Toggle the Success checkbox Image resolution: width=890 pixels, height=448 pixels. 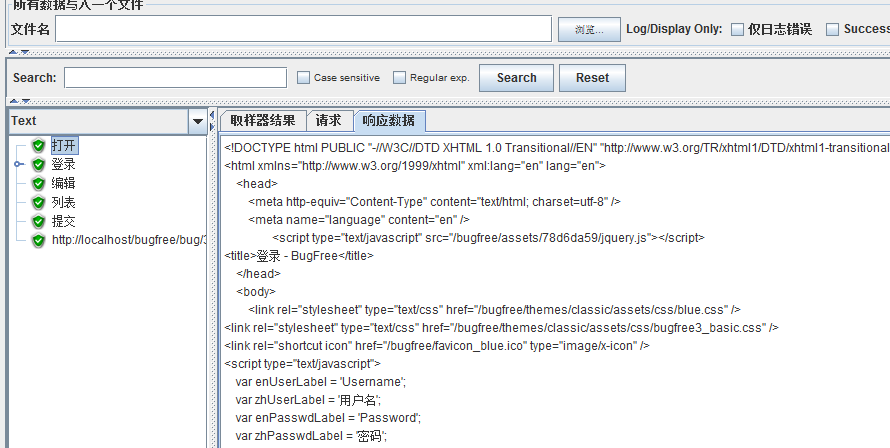(832, 30)
